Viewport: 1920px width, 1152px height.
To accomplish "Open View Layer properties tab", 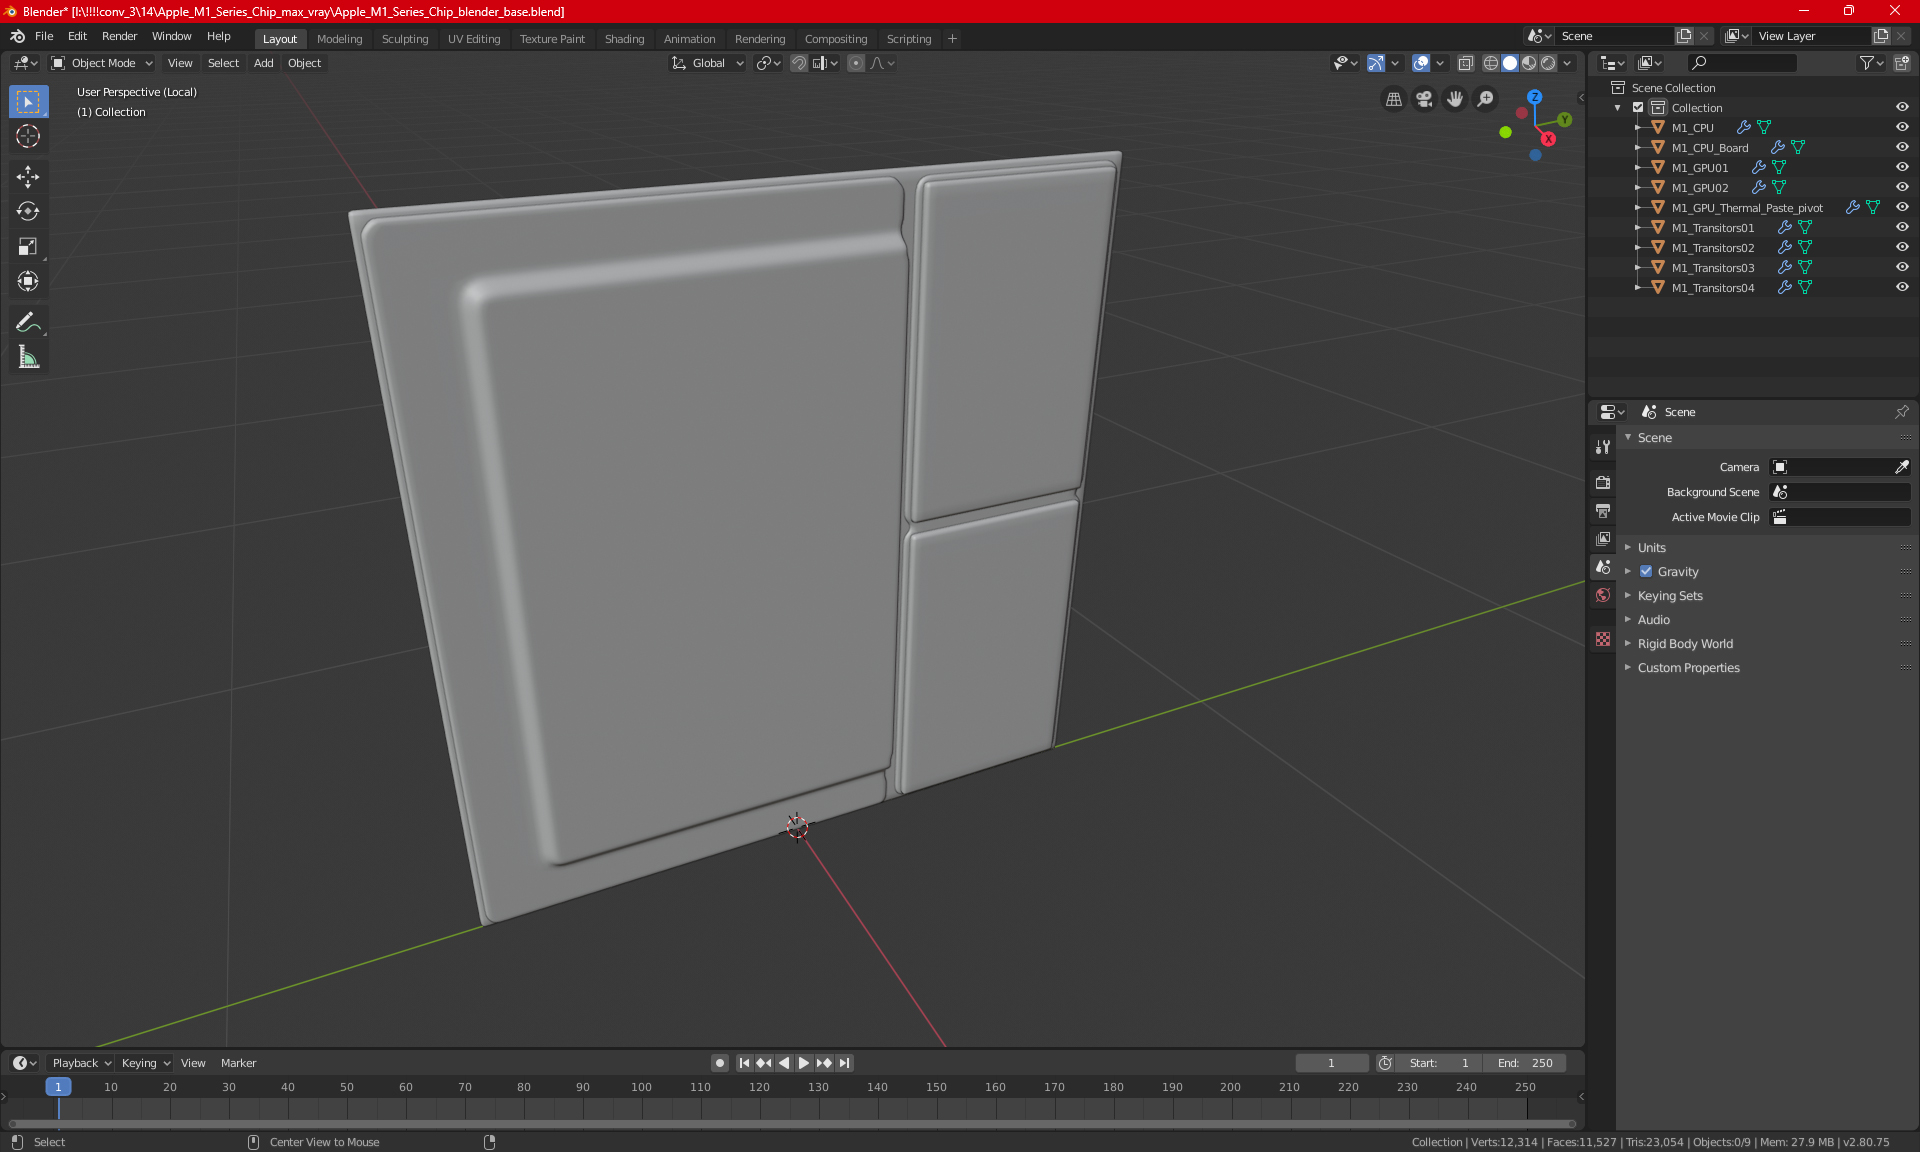I will [1603, 538].
